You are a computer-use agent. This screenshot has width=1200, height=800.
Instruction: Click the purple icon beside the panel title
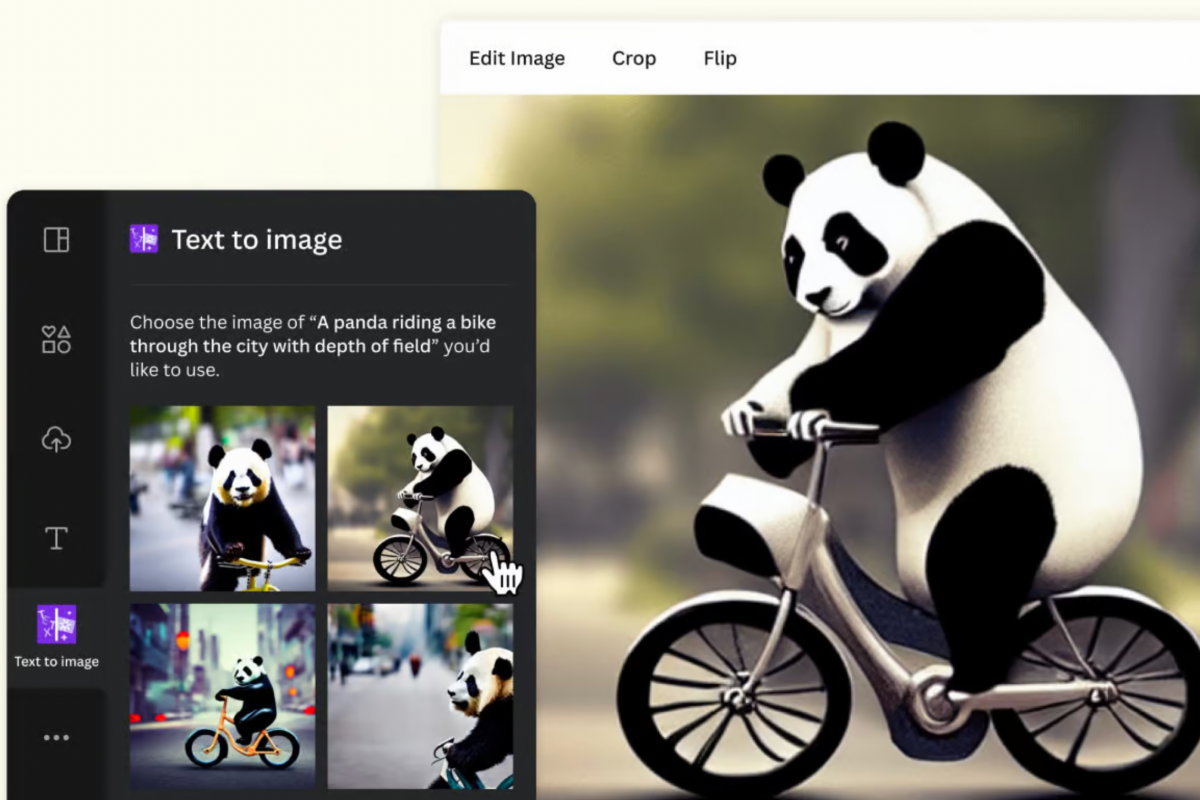click(144, 239)
